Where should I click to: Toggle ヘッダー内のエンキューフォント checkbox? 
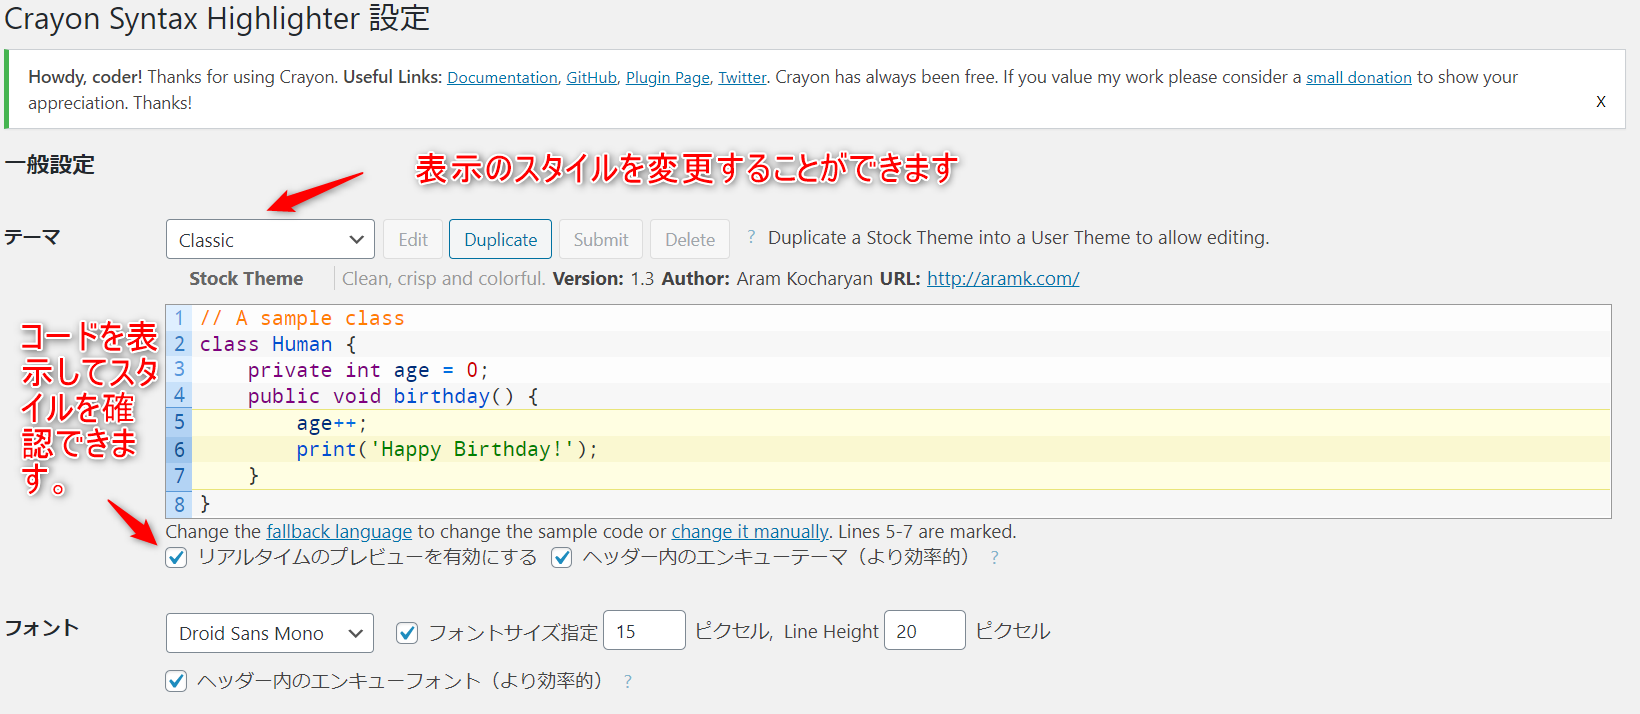tap(177, 681)
